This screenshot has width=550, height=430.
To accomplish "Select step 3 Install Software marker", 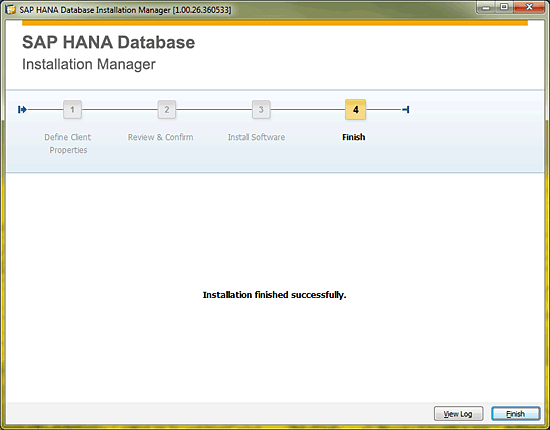I will 261,110.
